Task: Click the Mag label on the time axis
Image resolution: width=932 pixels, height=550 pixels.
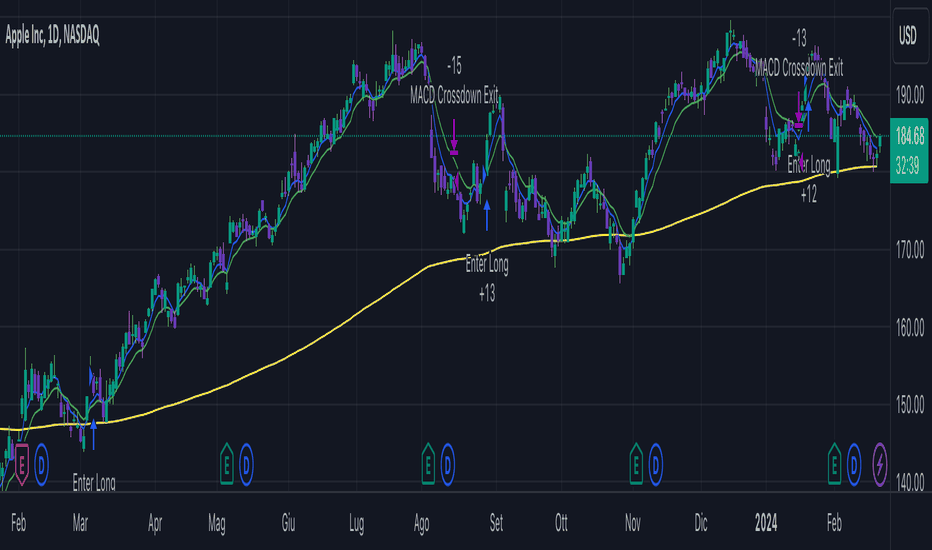Action: [x=217, y=523]
